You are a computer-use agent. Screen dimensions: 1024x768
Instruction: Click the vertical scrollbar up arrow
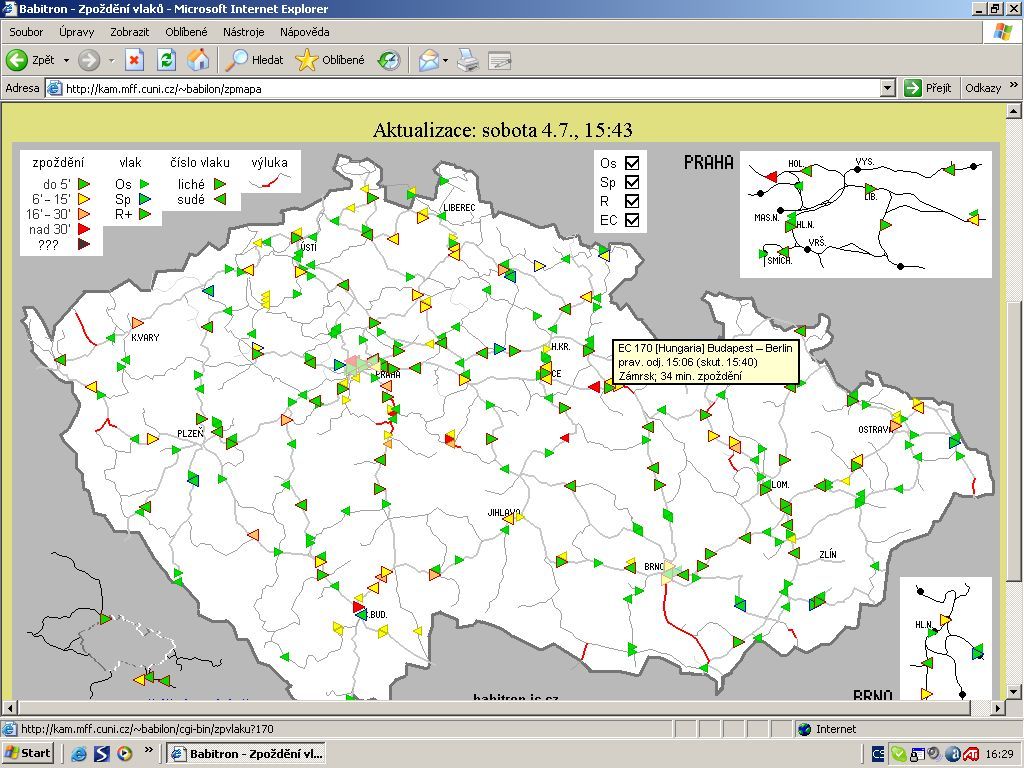tap(1013, 111)
